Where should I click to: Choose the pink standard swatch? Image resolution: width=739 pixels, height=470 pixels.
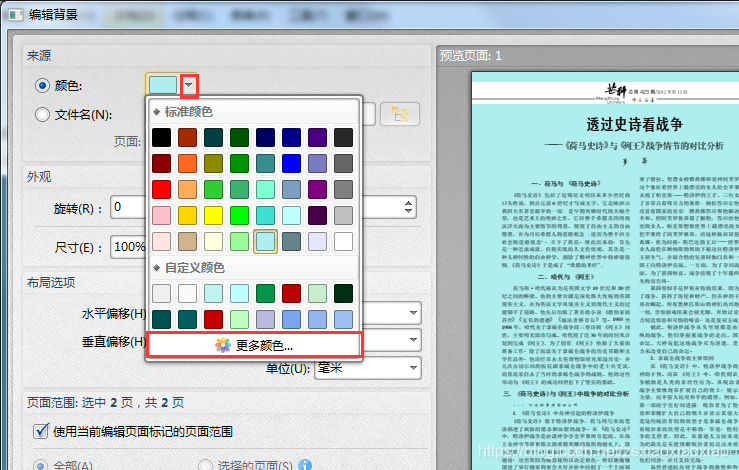tap(162, 215)
